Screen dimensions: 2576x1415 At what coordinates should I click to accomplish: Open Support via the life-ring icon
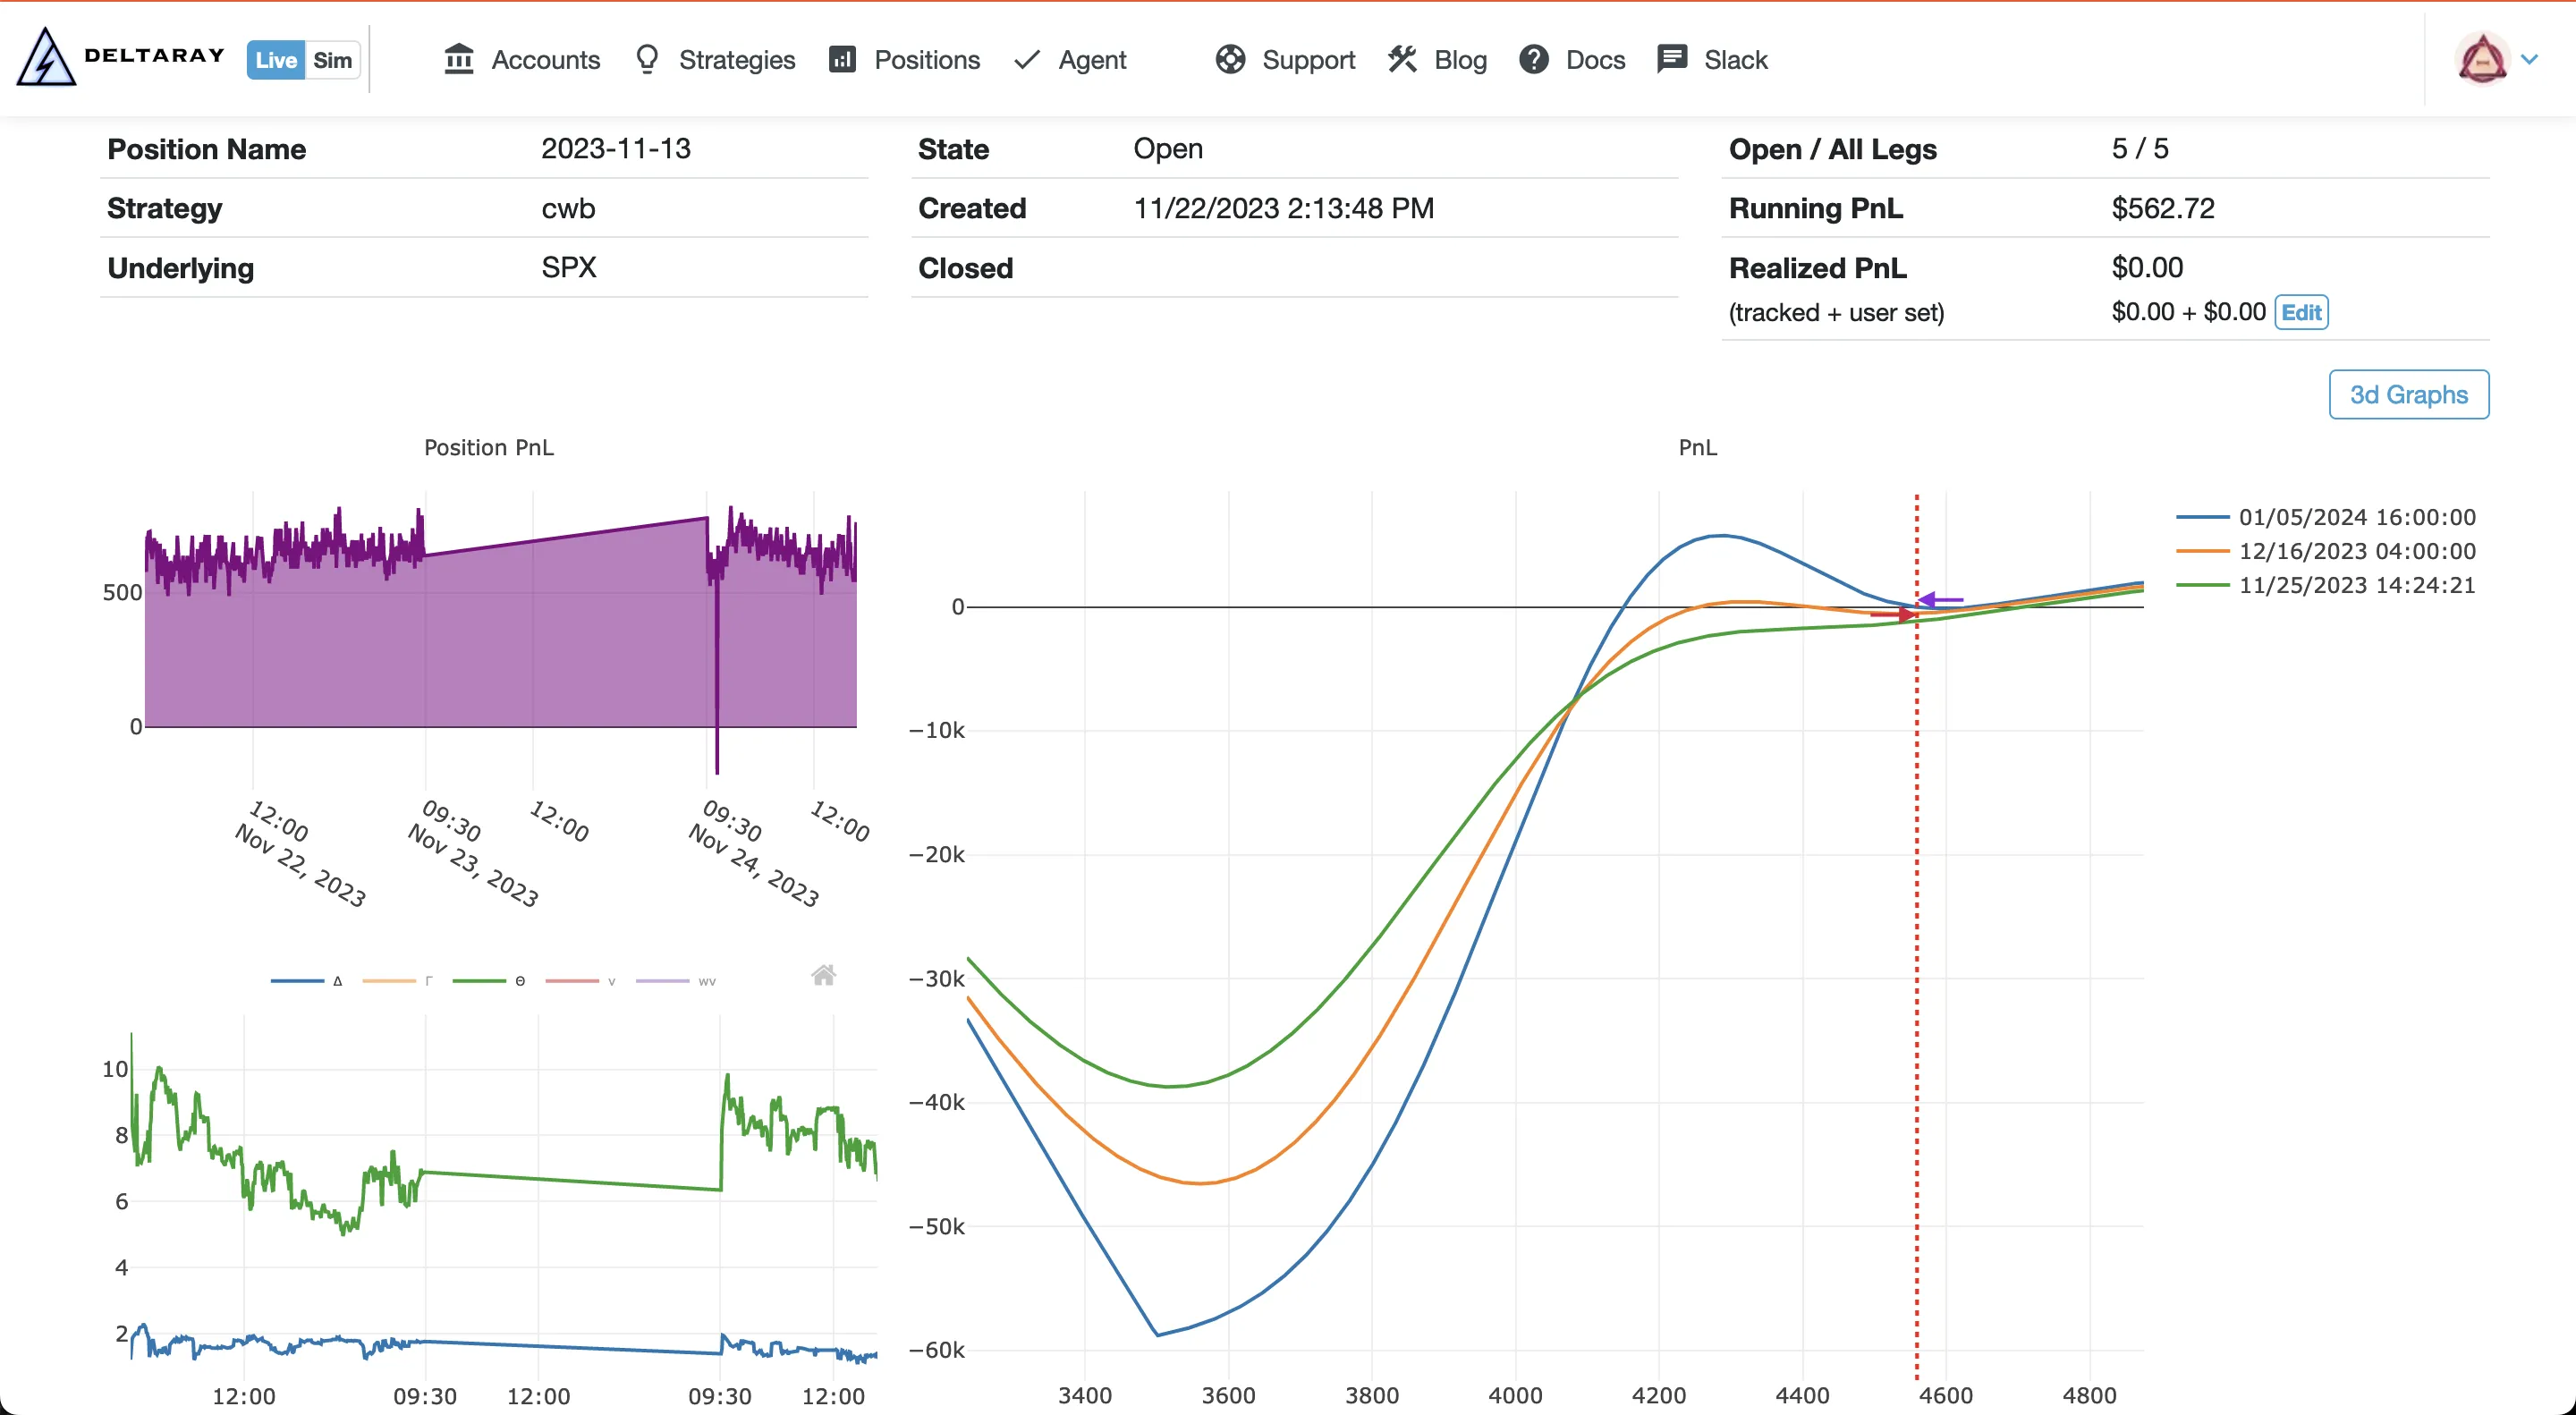point(1231,59)
